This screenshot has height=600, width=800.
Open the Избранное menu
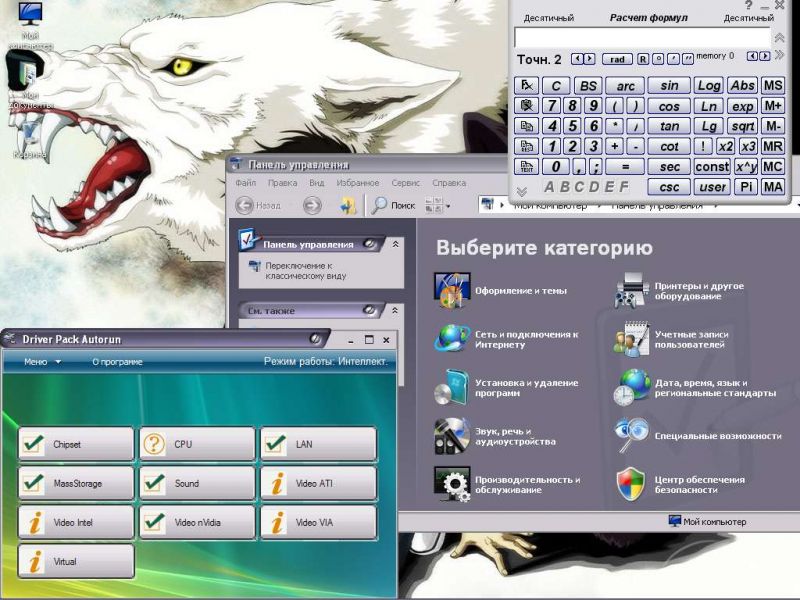click(x=357, y=183)
